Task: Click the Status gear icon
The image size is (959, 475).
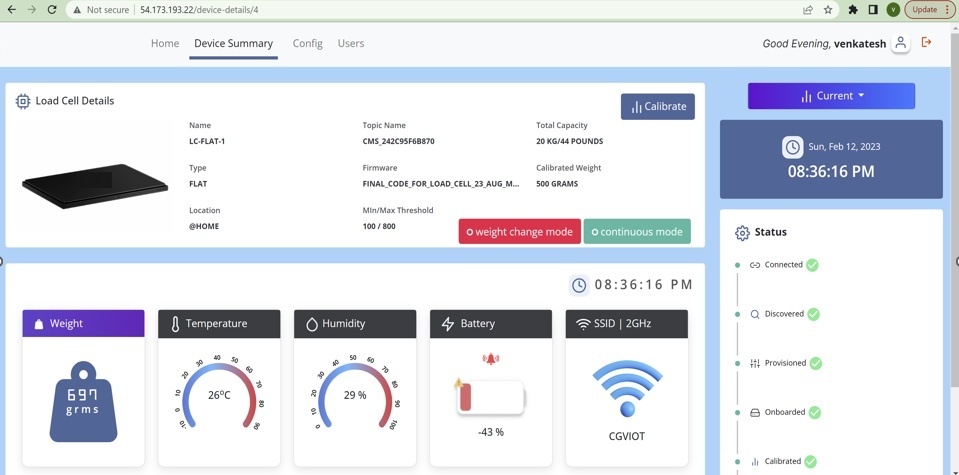Action: (x=742, y=233)
